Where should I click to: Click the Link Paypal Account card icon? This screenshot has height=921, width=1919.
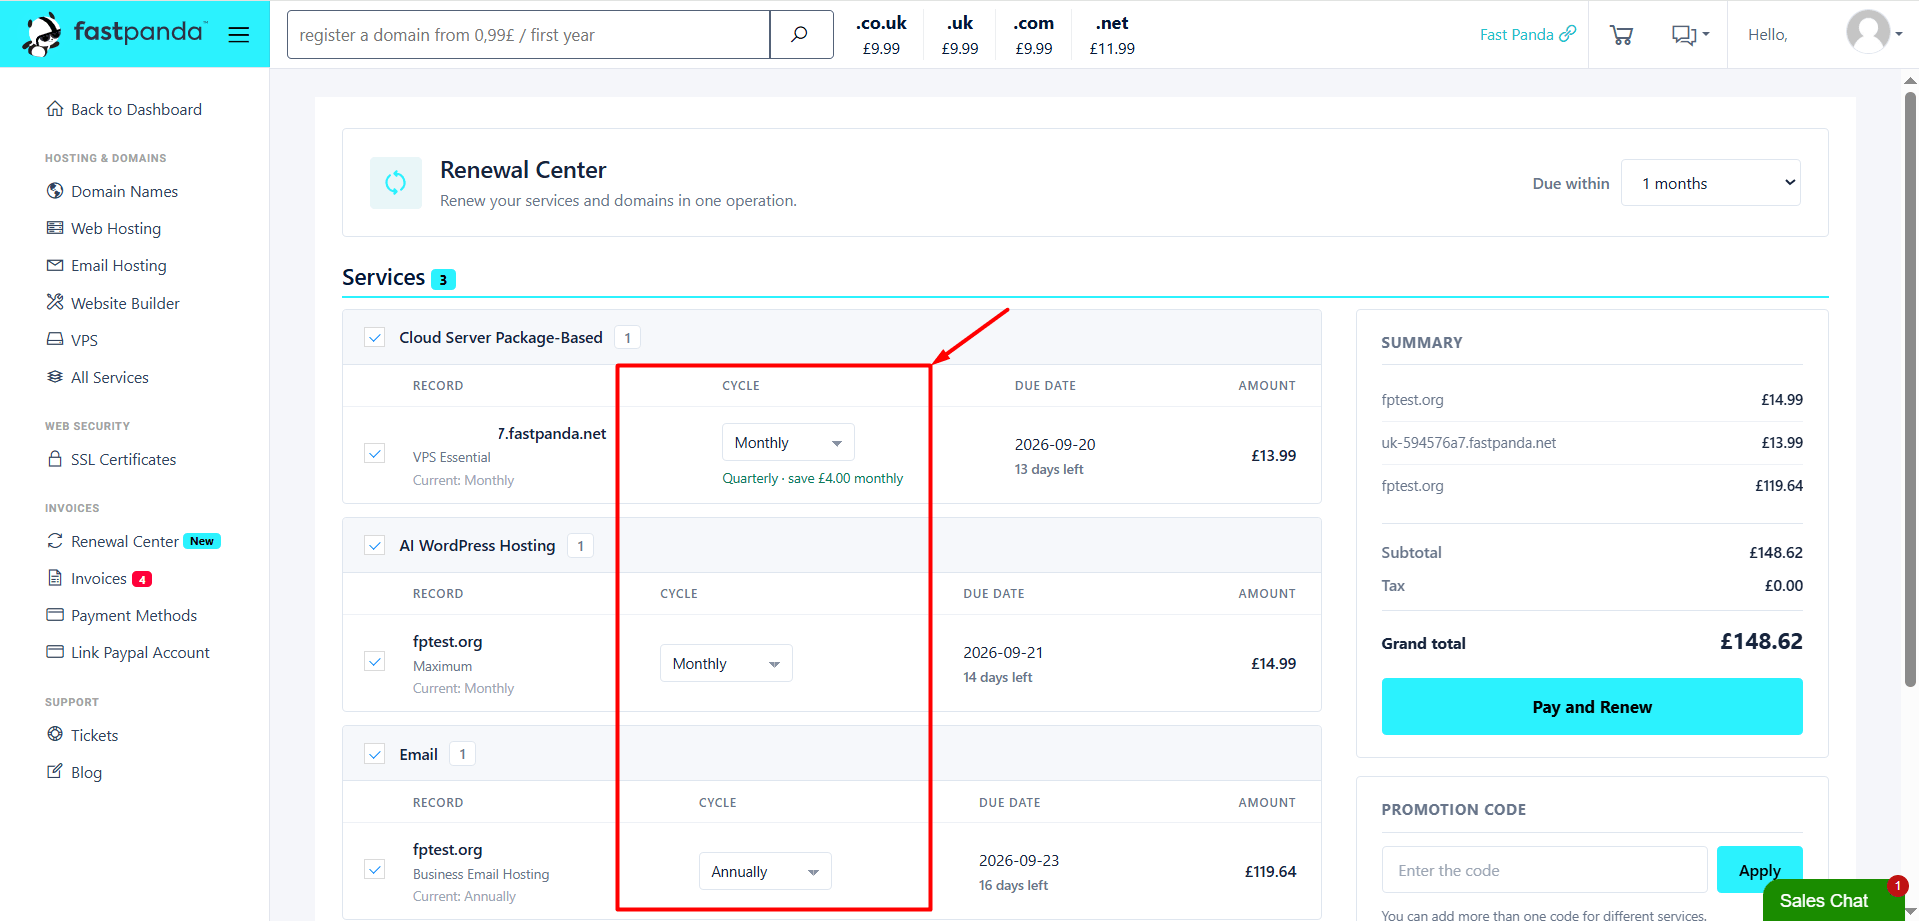coord(55,652)
